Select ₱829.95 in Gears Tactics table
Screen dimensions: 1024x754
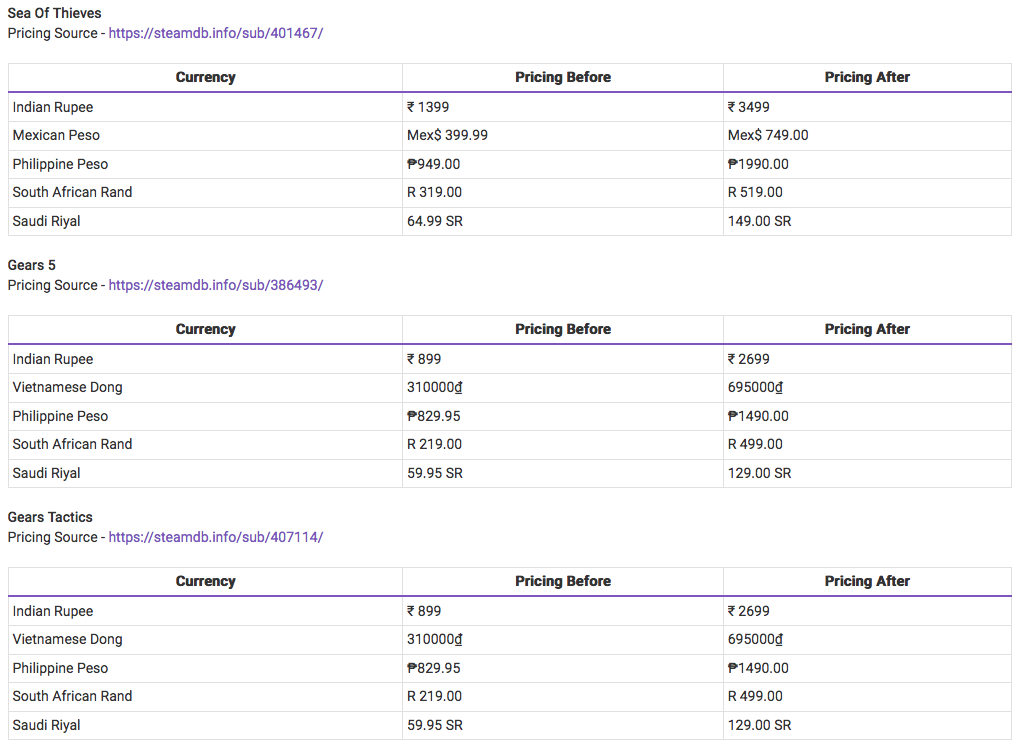[x=434, y=668]
